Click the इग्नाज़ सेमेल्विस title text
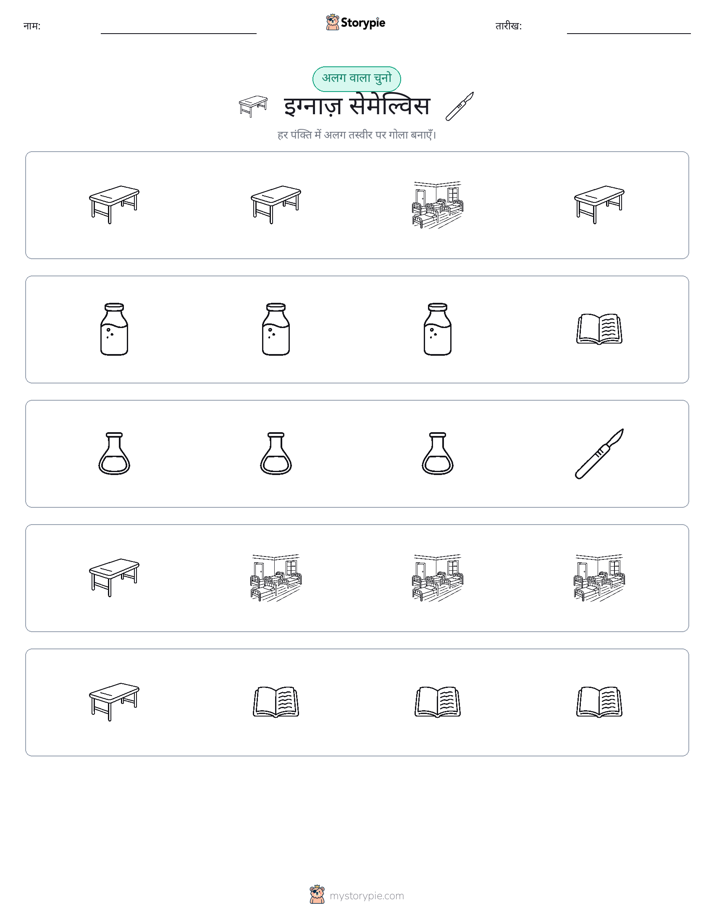The image size is (714, 924). coord(357,107)
